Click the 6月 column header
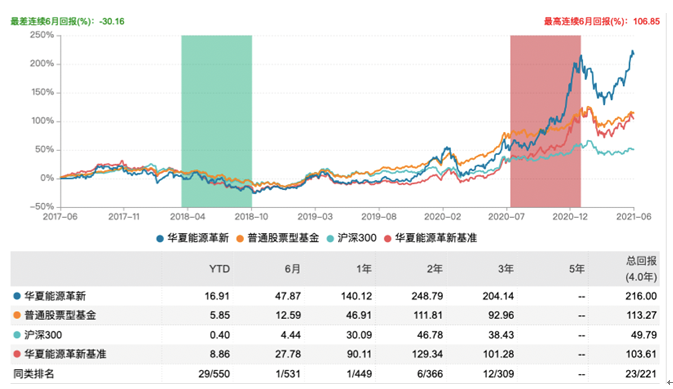 (x=293, y=269)
